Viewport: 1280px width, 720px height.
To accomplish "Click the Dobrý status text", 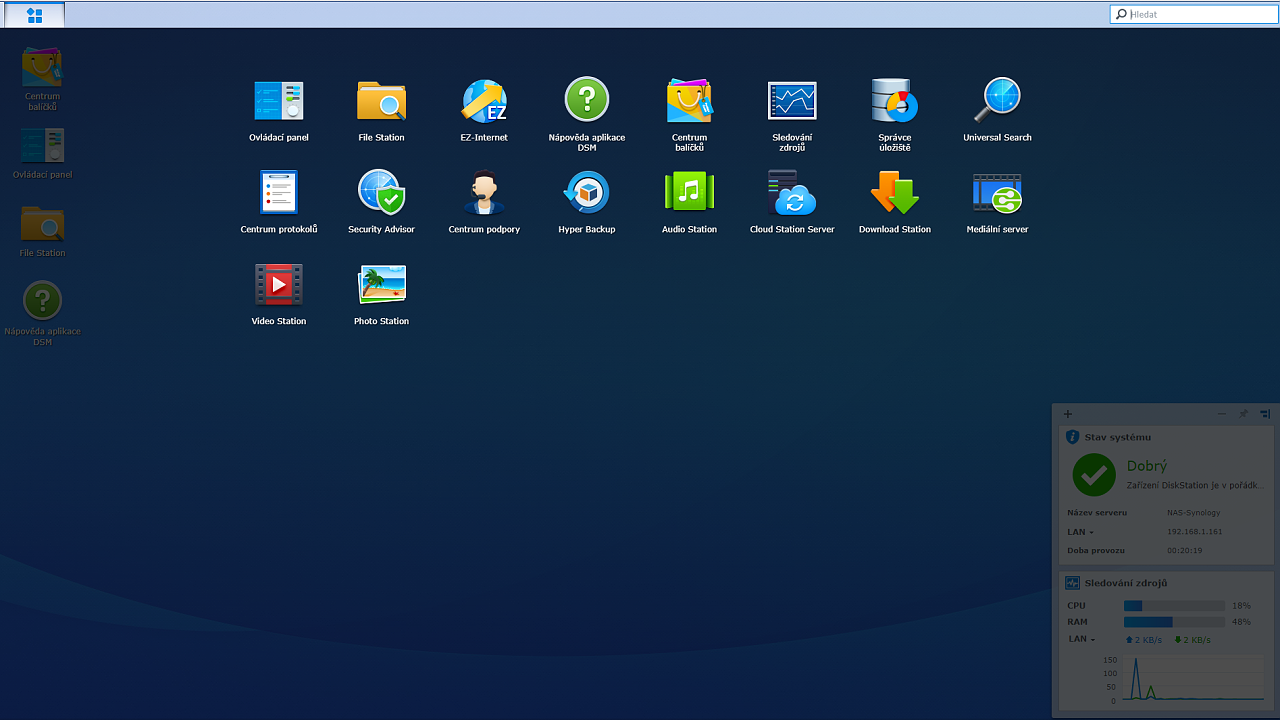I will [1147, 466].
